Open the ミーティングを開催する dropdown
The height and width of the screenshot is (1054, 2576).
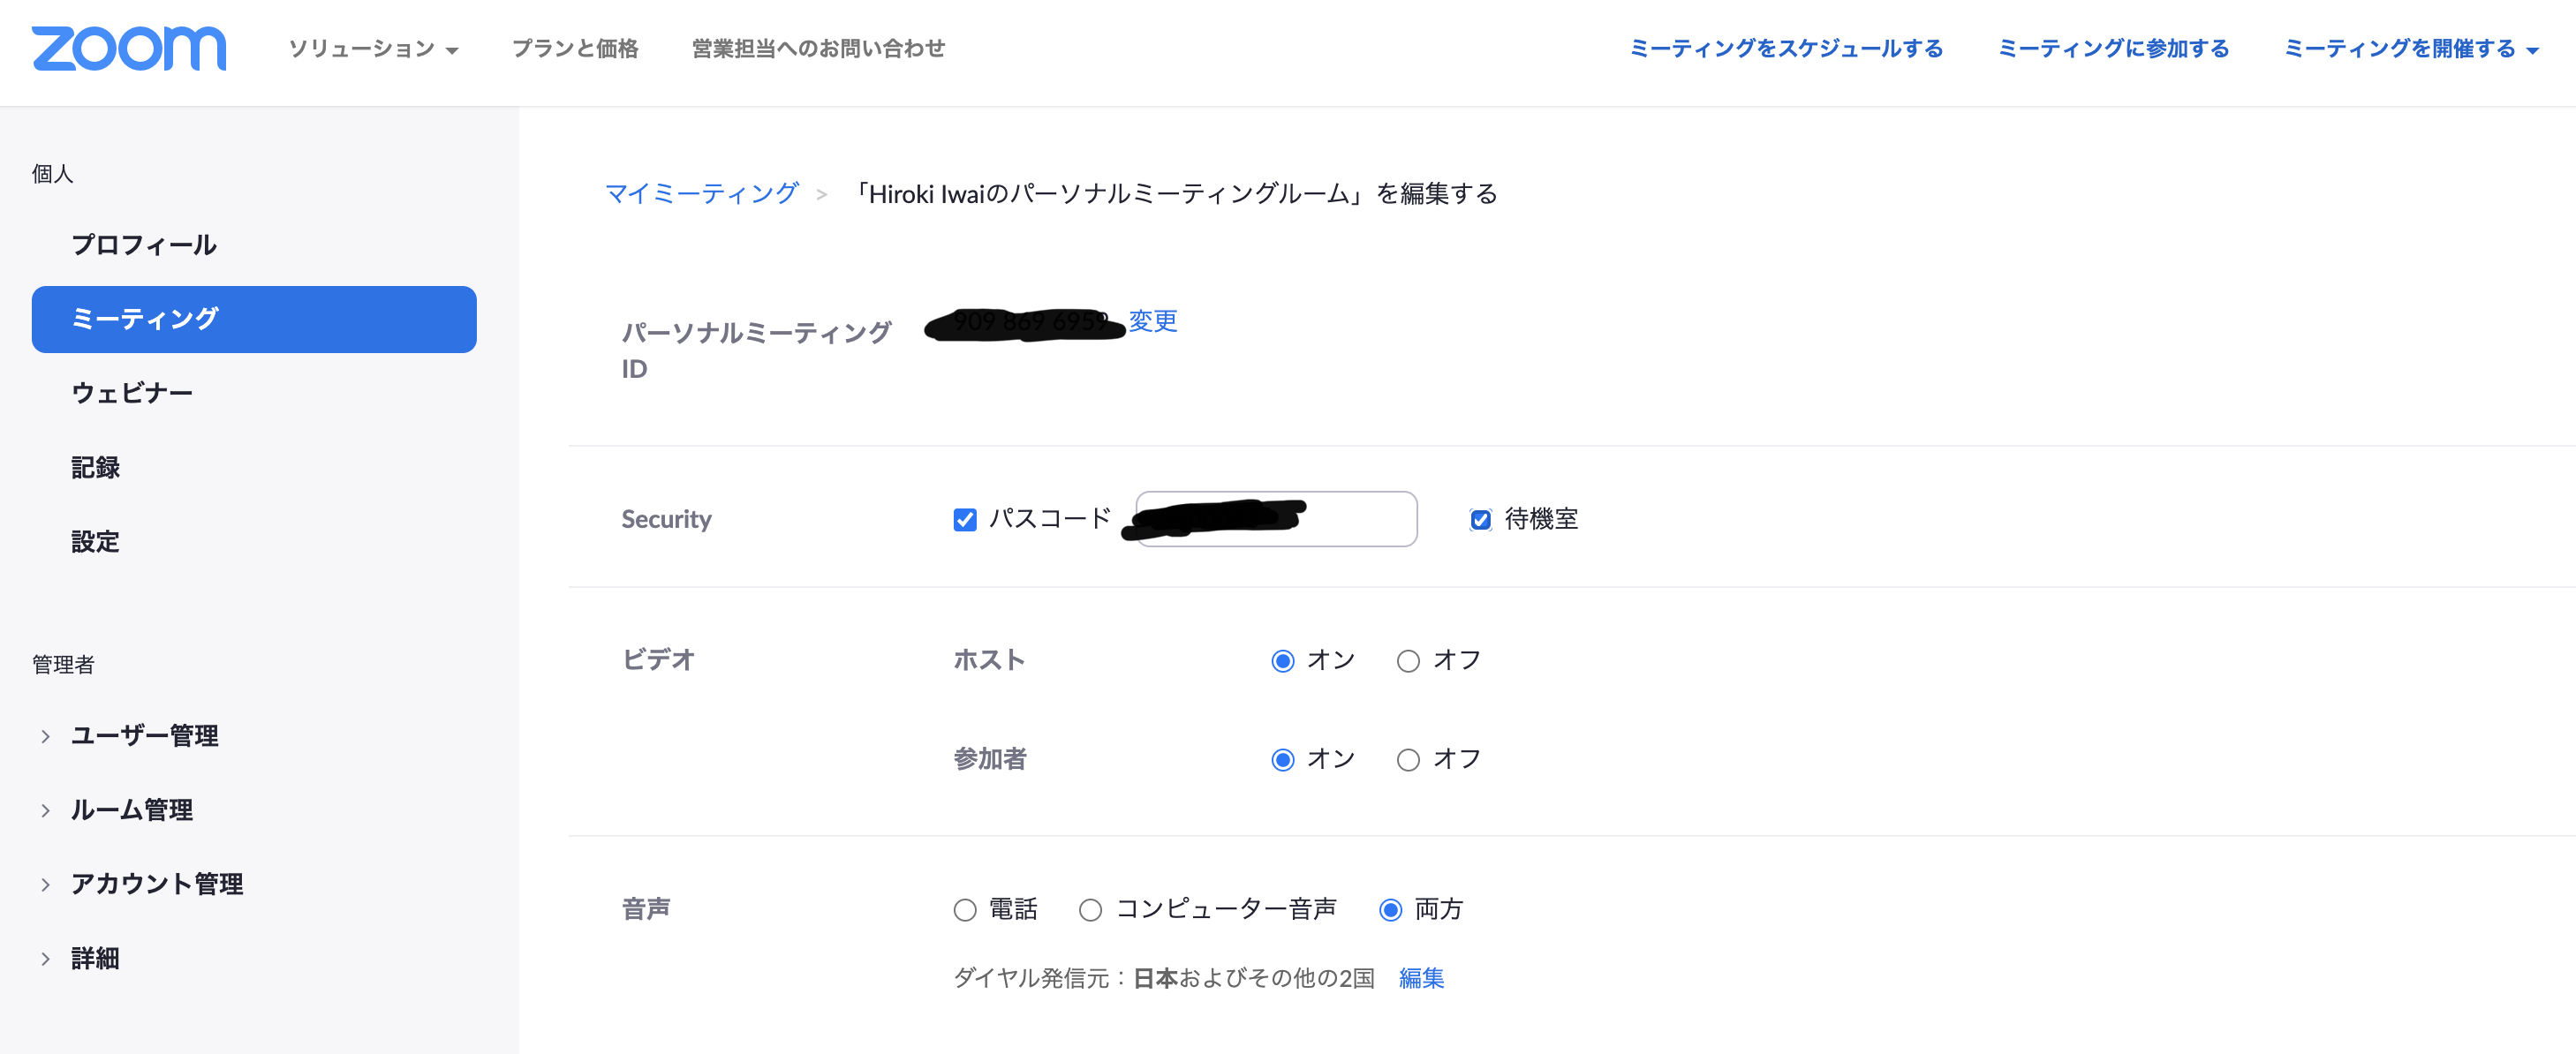(2410, 49)
